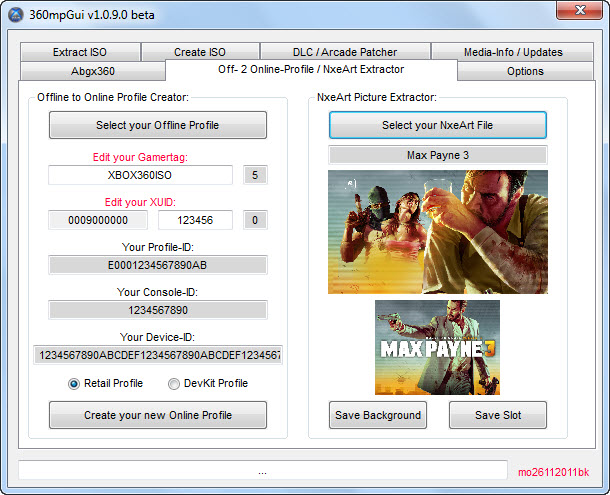
Task: Click NxeArt Picture Extractor heading
Action: [x=377, y=97]
